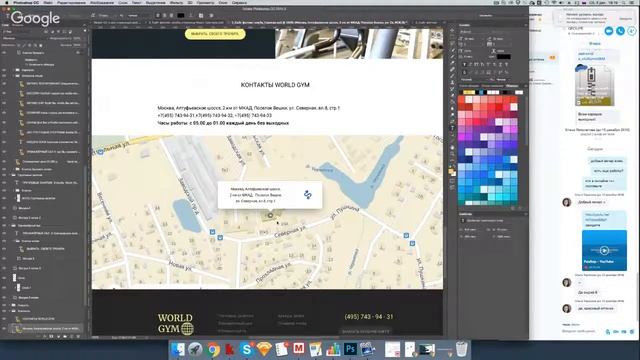The image size is (640, 360).
Task: Click the WORLD GYM footer logo
Action: 176,324
